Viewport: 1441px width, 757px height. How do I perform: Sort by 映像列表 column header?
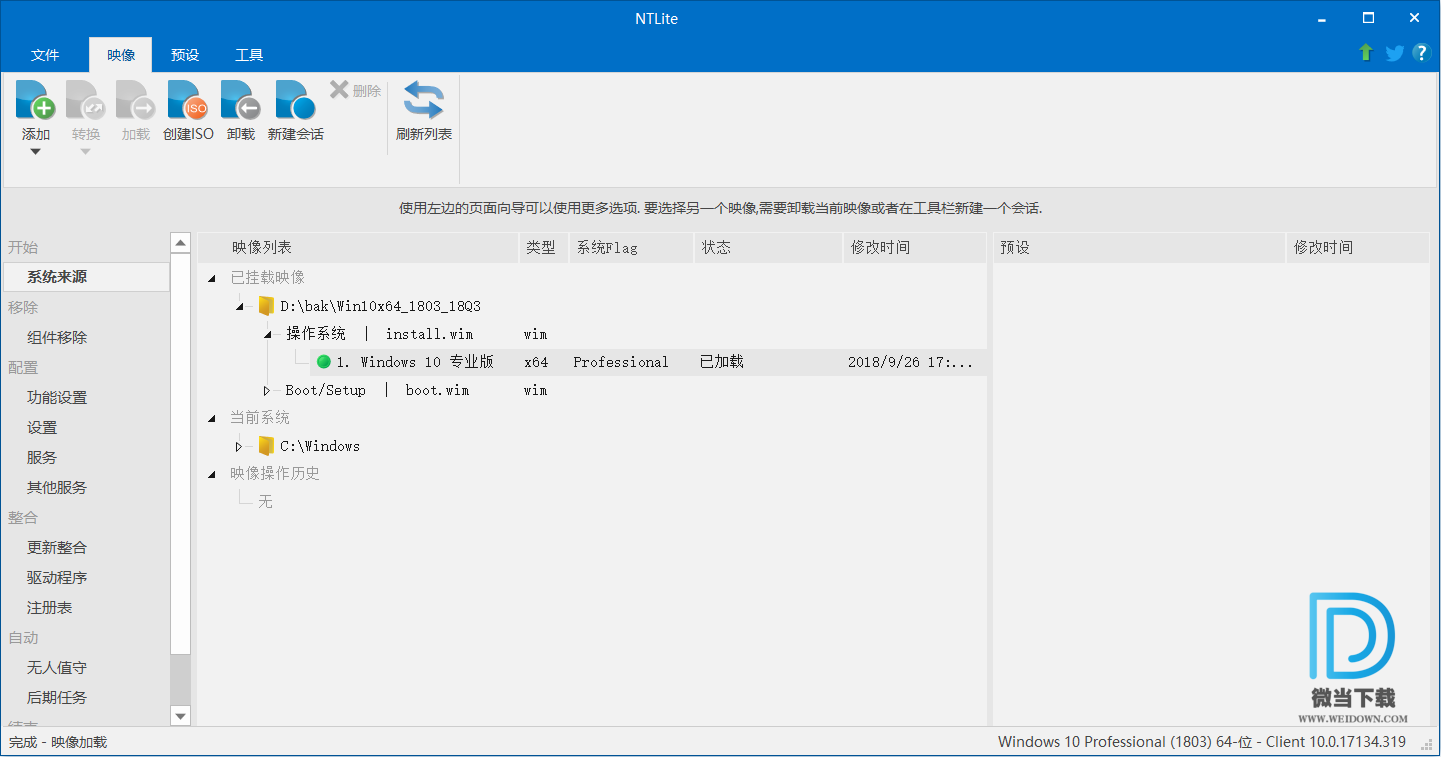click(358, 247)
